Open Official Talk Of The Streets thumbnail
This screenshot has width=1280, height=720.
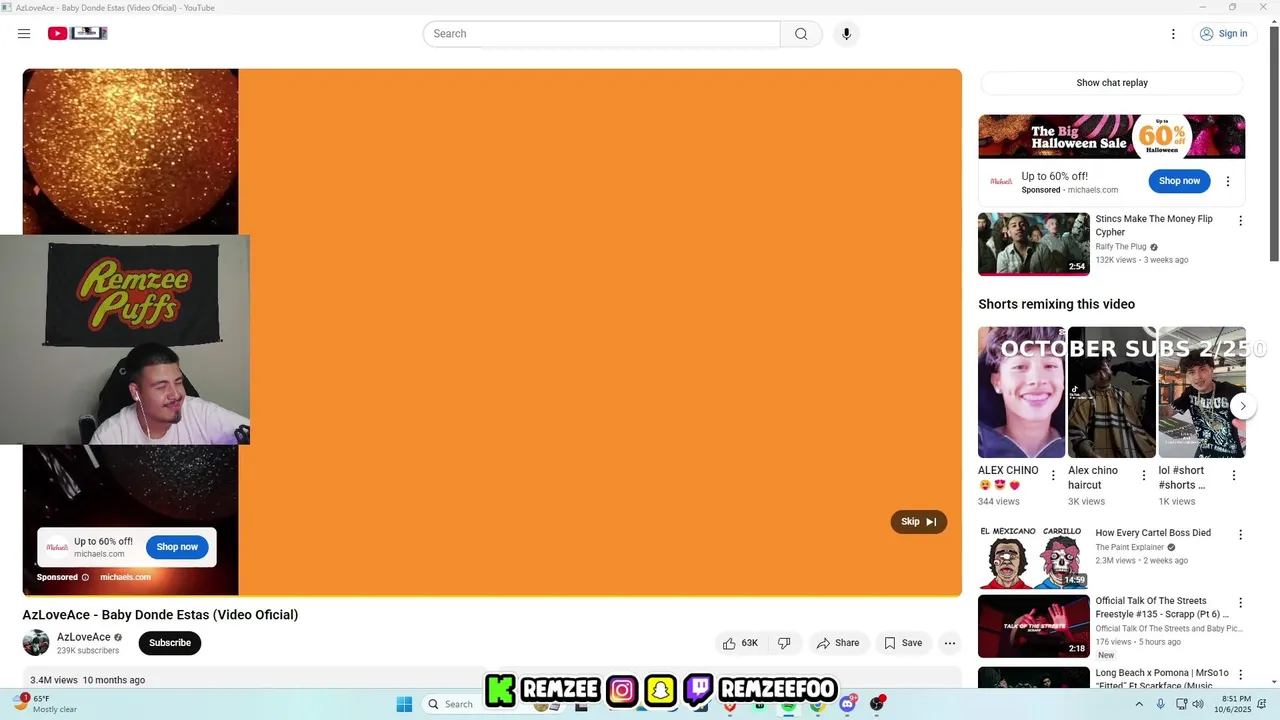pyautogui.click(x=1034, y=626)
